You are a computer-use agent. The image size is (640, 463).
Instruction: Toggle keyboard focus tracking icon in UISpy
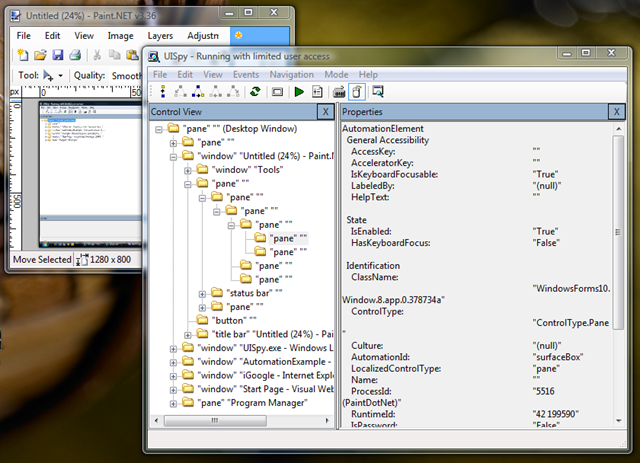[339, 92]
